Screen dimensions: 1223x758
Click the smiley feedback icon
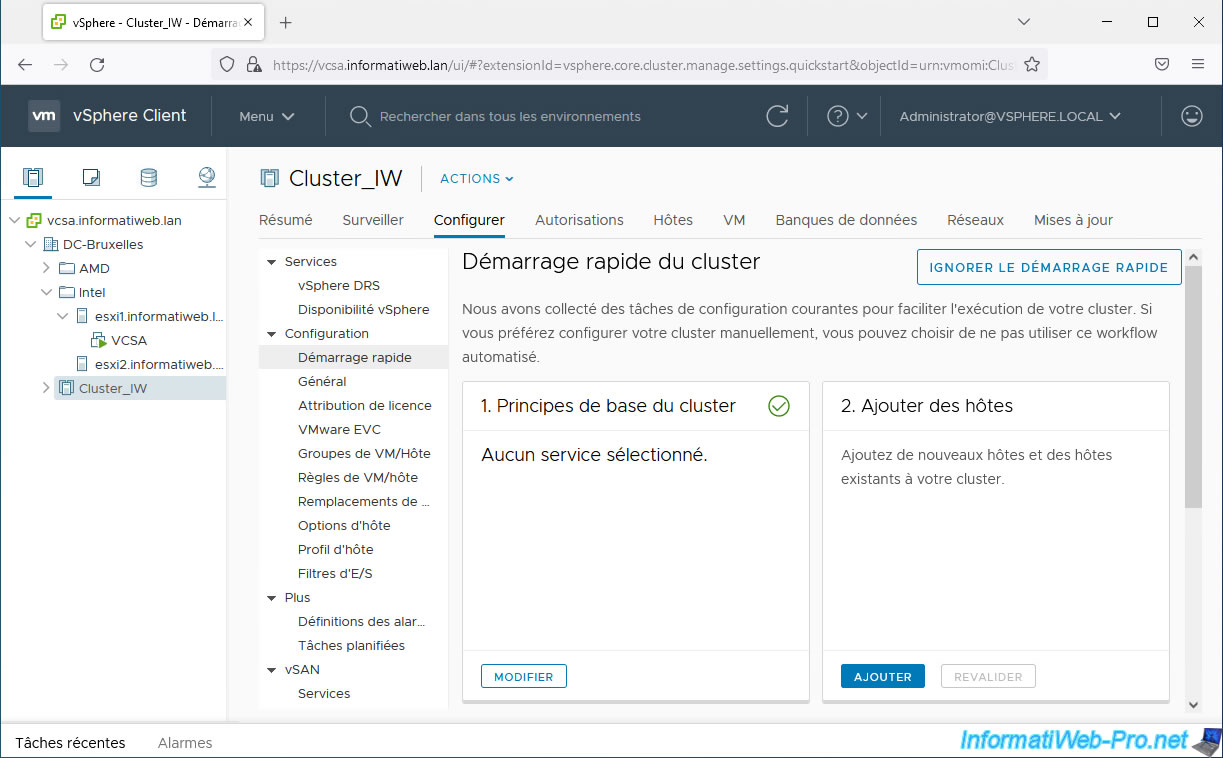pos(1191,116)
